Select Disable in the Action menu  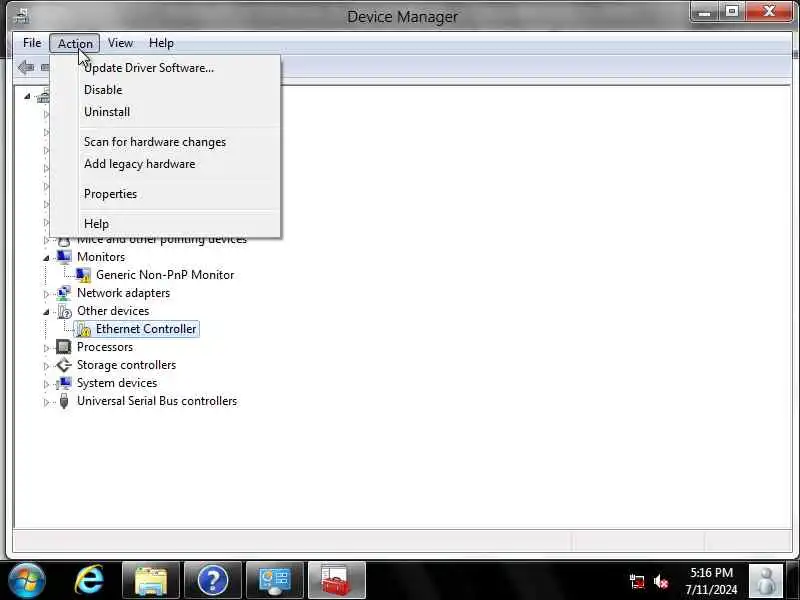click(103, 90)
